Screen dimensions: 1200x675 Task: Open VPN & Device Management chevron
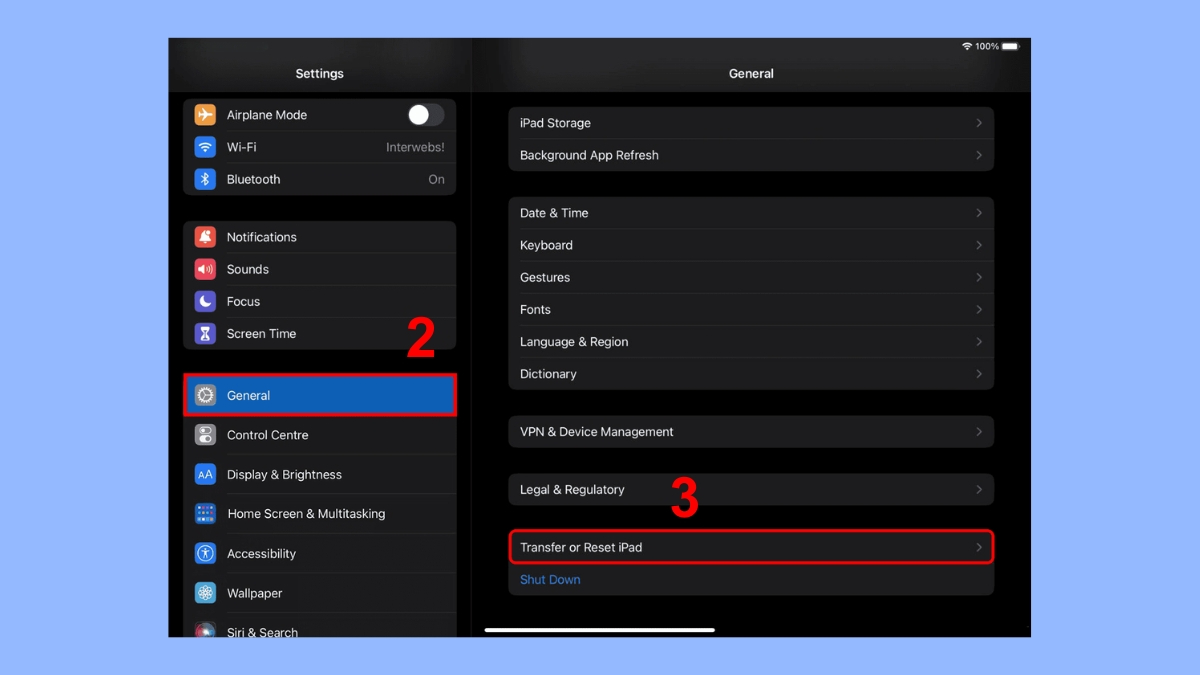pyautogui.click(x=979, y=432)
